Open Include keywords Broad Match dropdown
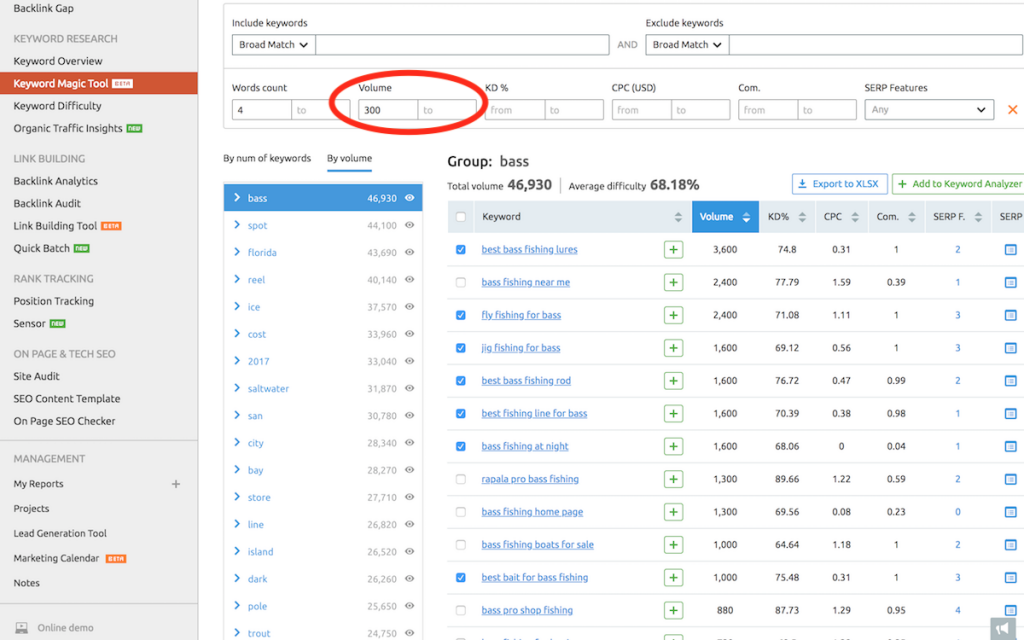Viewport: 1024px width, 640px height. [274, 44]
